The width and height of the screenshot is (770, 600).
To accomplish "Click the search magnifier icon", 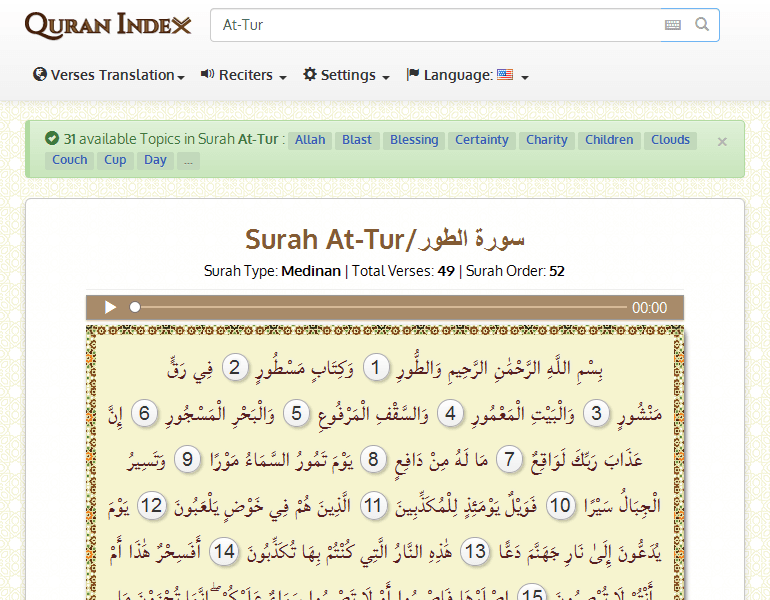I will pyautogui.click(x=702, y=25).
